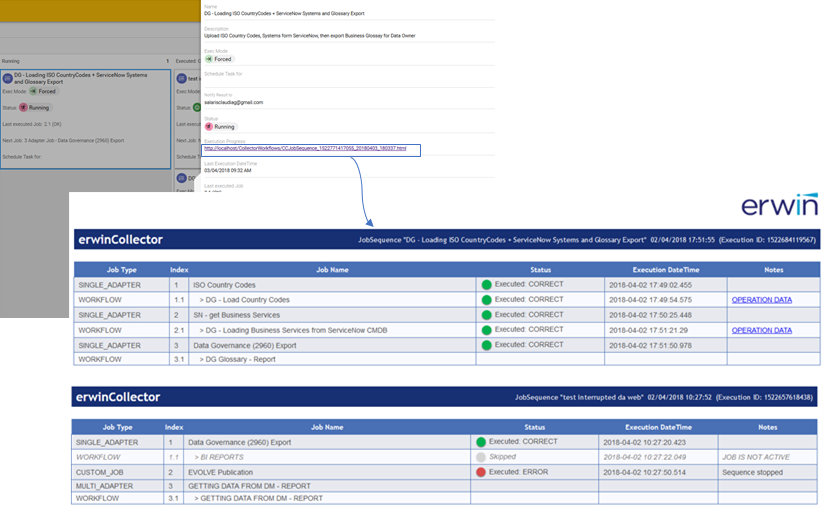
Task: Click execution time 2018-04-02 10:27:20.423
Action: point(644,442)
